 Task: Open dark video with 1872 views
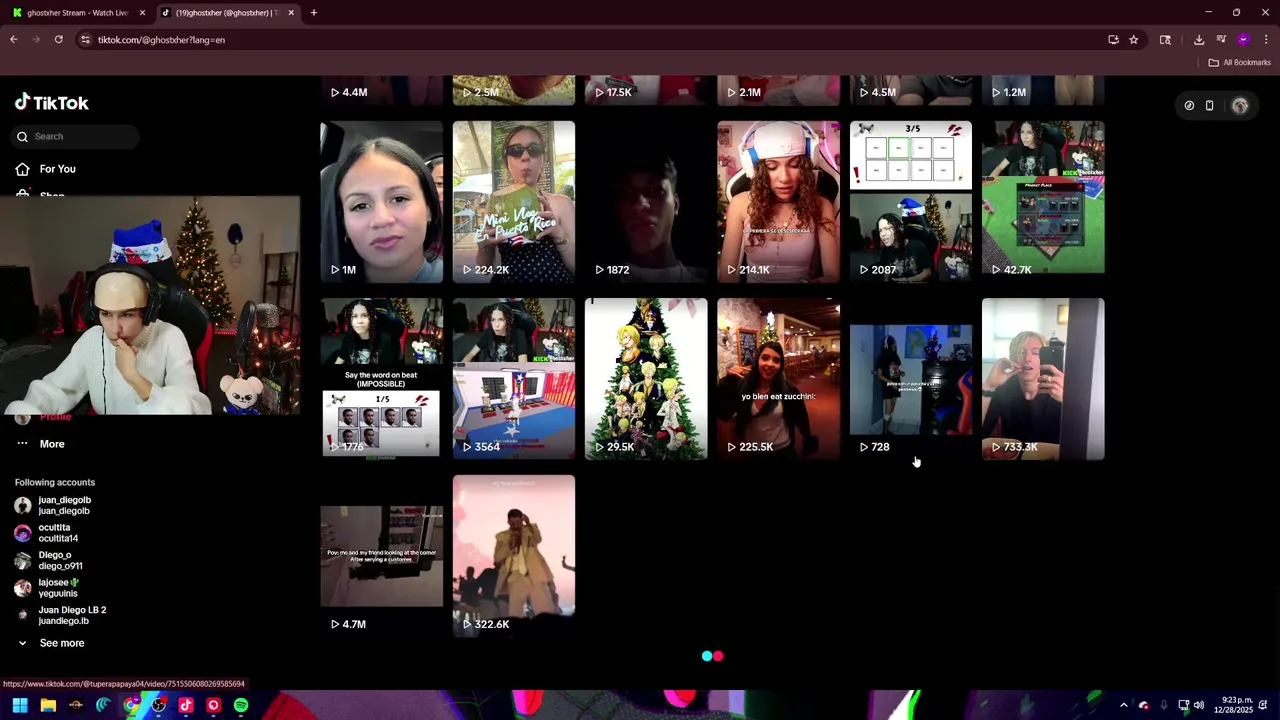pyautogui.click(x=646, y=202)
